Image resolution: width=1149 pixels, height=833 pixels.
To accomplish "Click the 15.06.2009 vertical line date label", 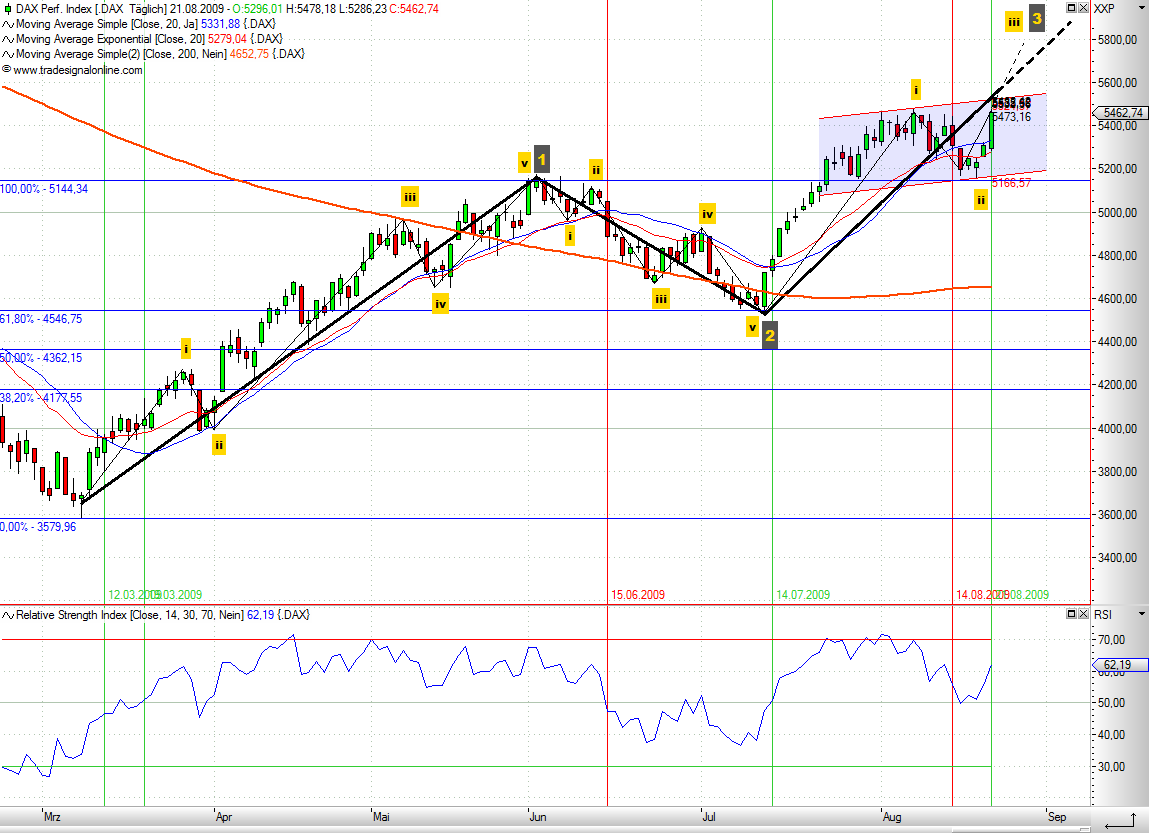I will click(x=638, y=595).
